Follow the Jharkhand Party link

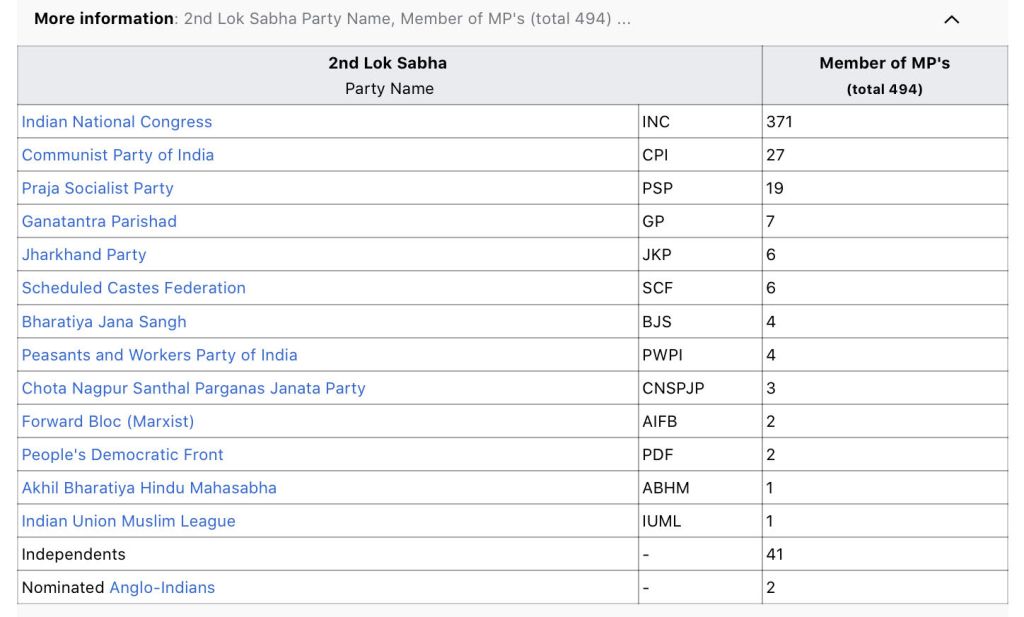point(84,255)
